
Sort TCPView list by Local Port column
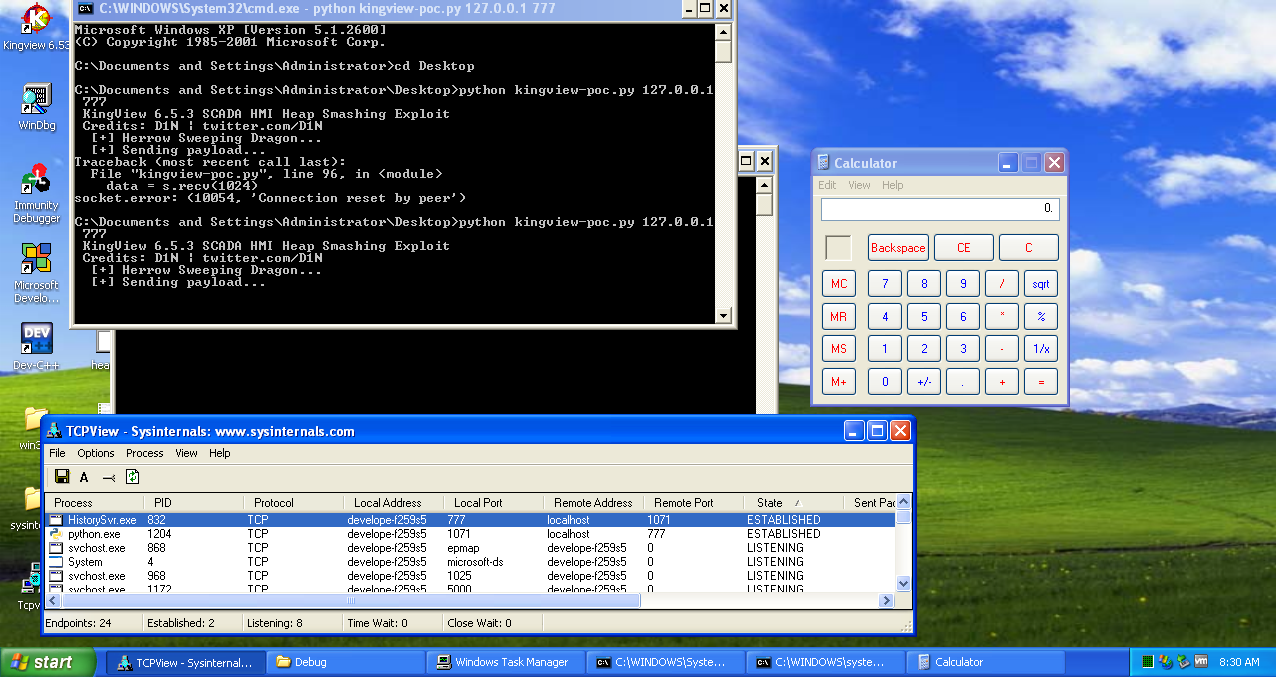coord(492,503)
